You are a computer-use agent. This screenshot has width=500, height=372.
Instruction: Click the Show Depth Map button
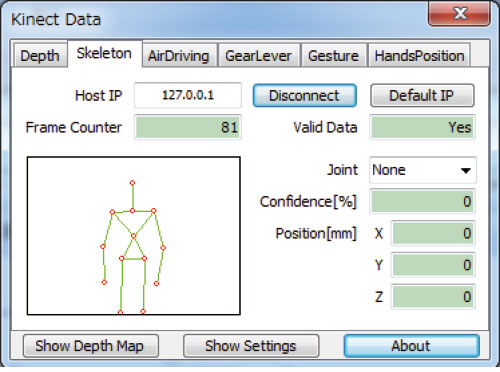tap(91, 346)
